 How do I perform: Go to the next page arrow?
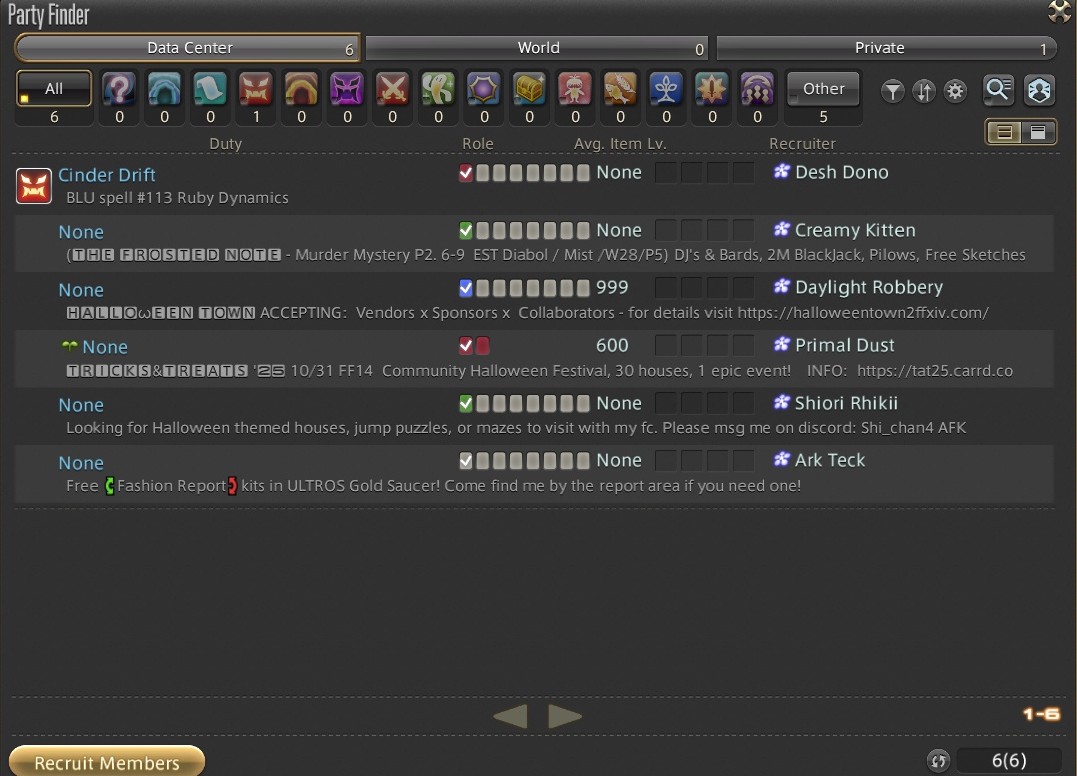pos(565,716)
